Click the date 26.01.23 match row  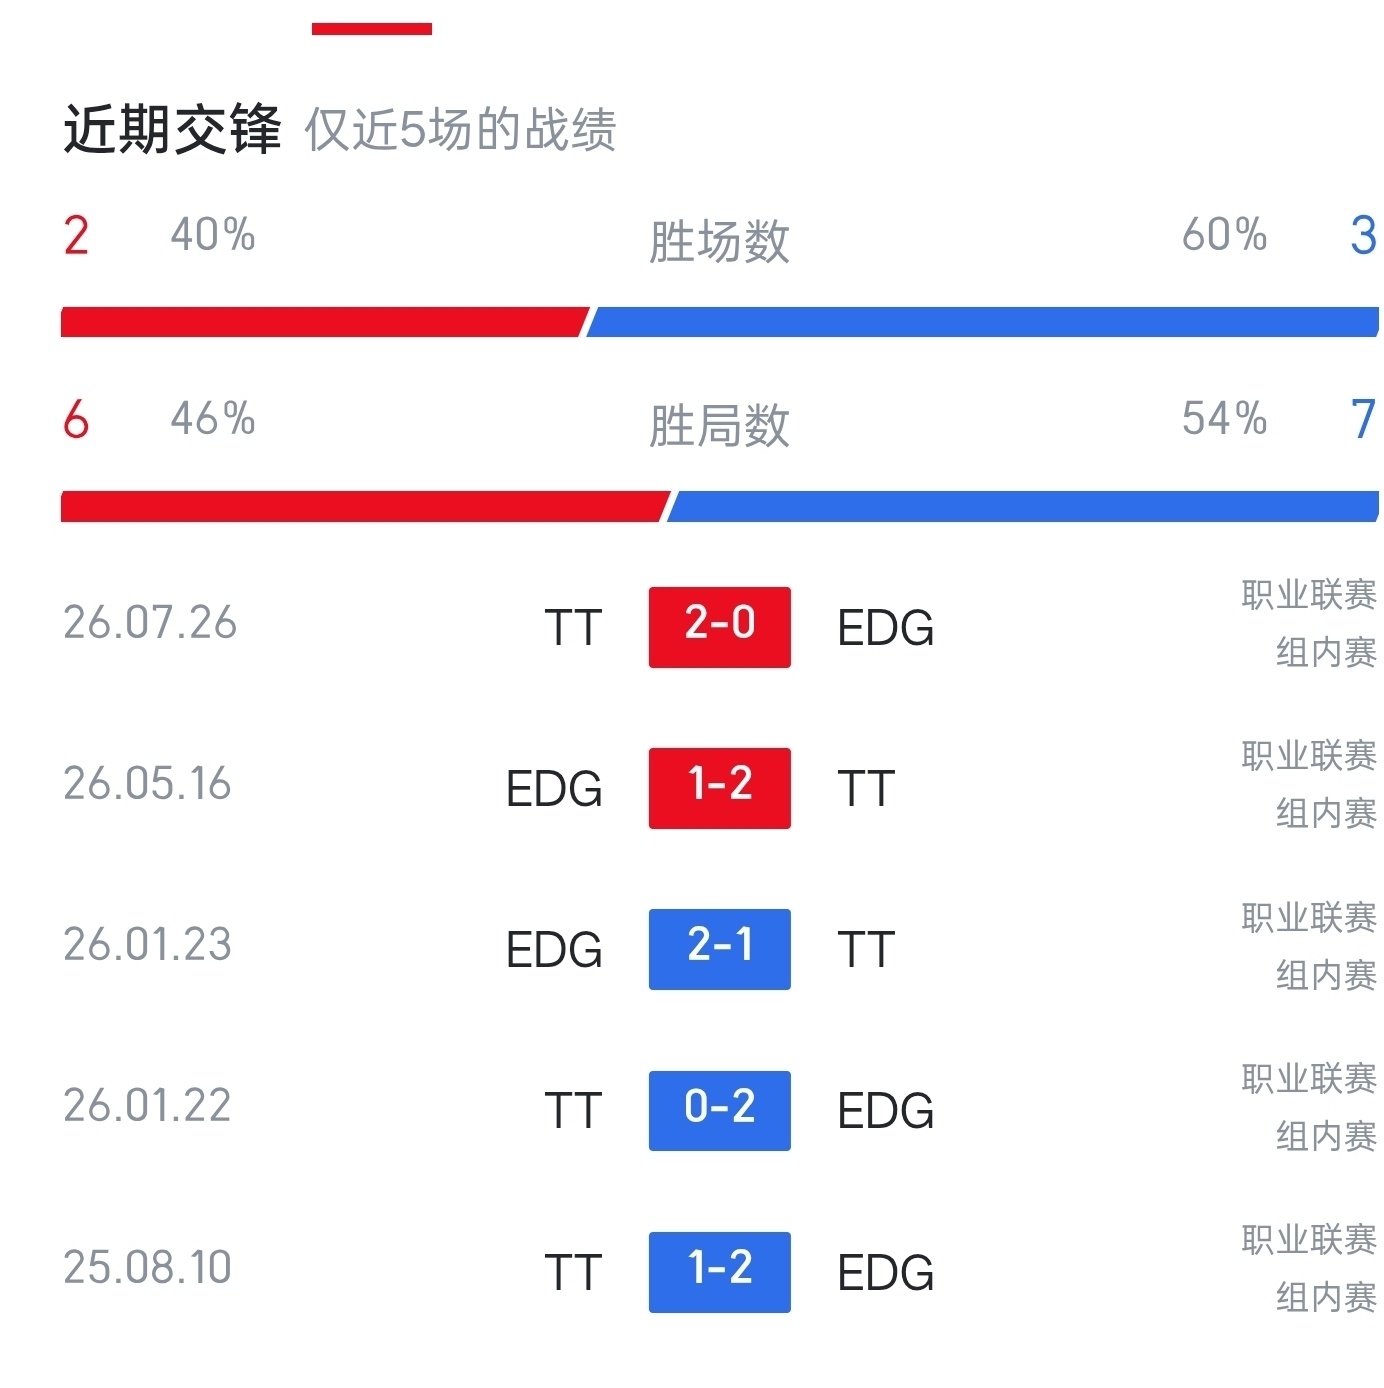coord(147,945)
